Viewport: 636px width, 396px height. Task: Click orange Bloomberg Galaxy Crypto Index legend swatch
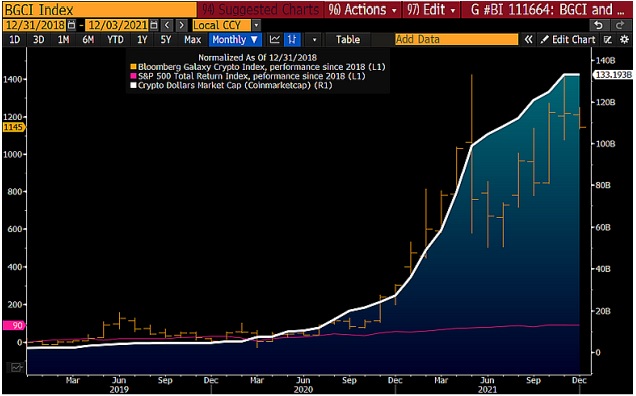pyautogui.click(x=133, y=67)
